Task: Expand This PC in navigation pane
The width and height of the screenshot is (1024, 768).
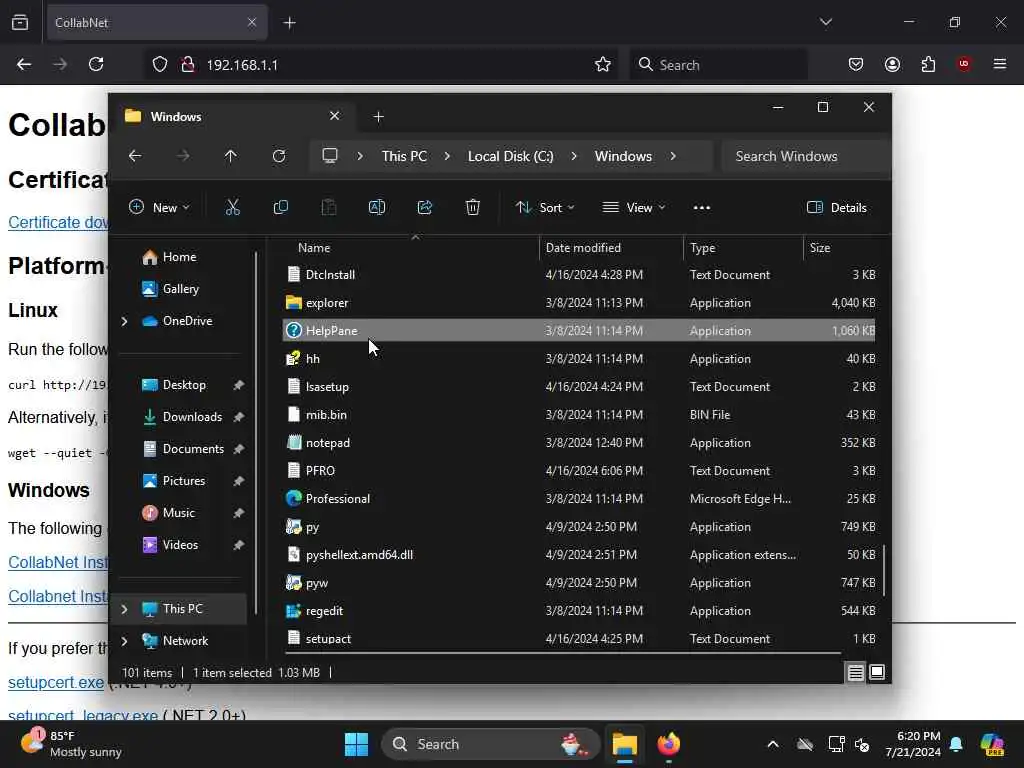Action: [124, 609]
